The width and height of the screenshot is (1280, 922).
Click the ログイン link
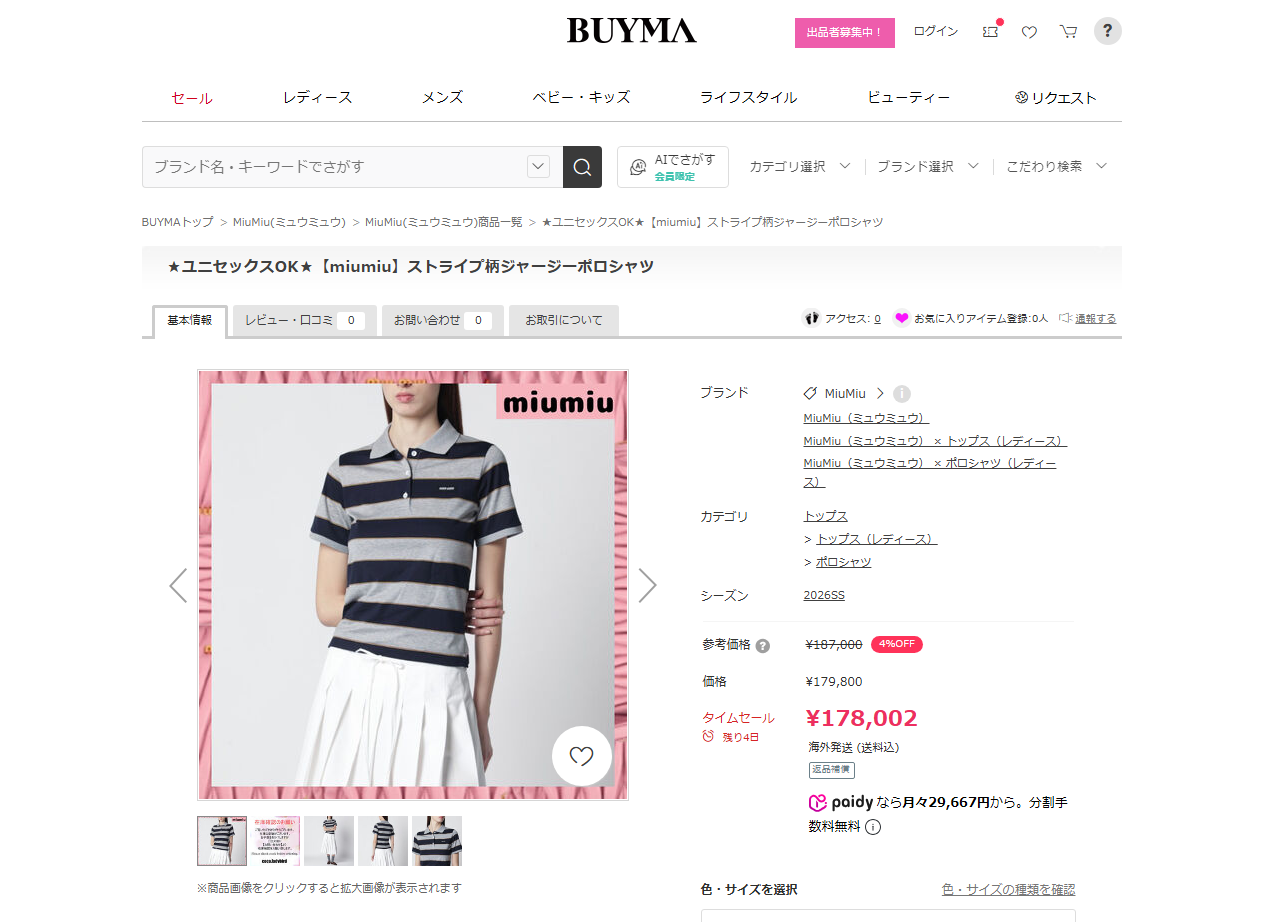936,31
